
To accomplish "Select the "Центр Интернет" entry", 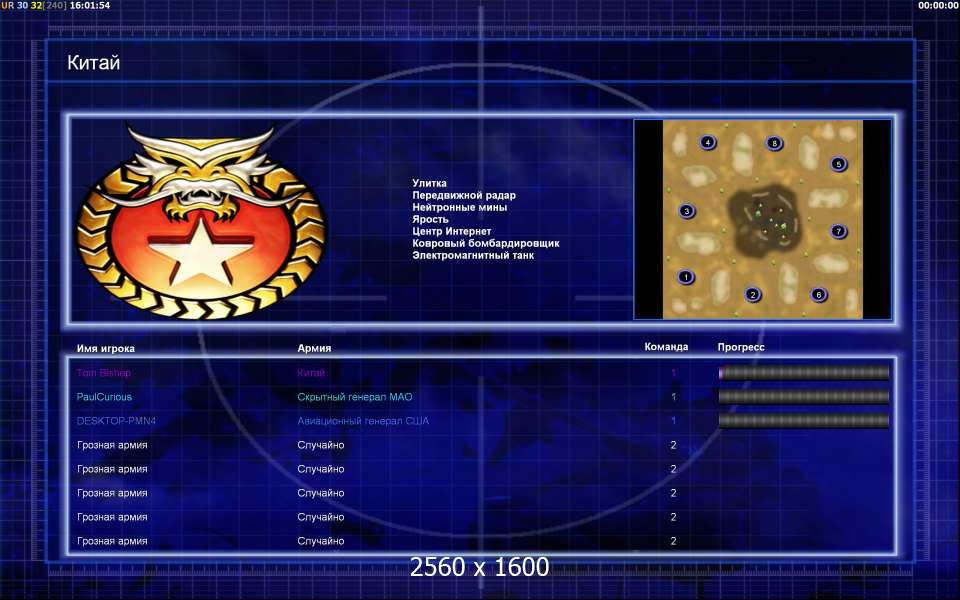I will tap(452, 231).
